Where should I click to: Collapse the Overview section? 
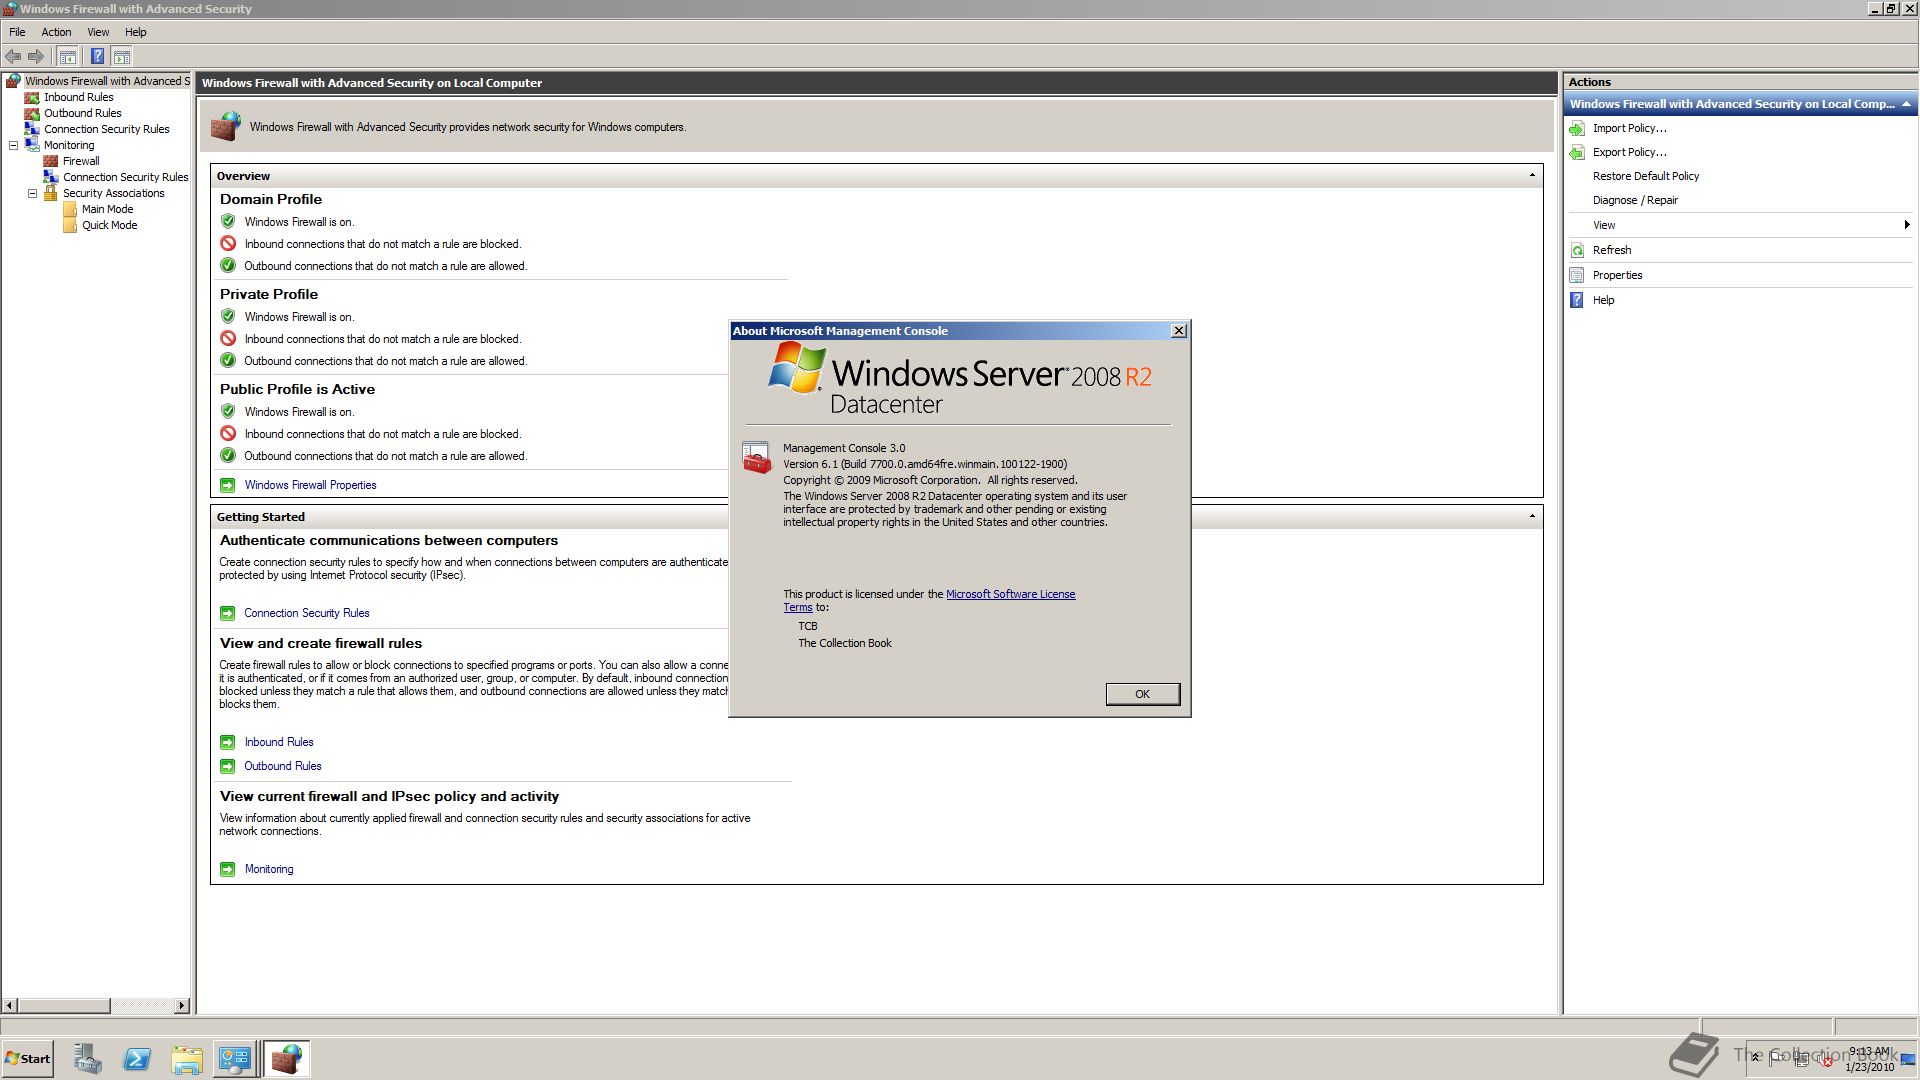pyautogui.click(x=1532, y=176)
